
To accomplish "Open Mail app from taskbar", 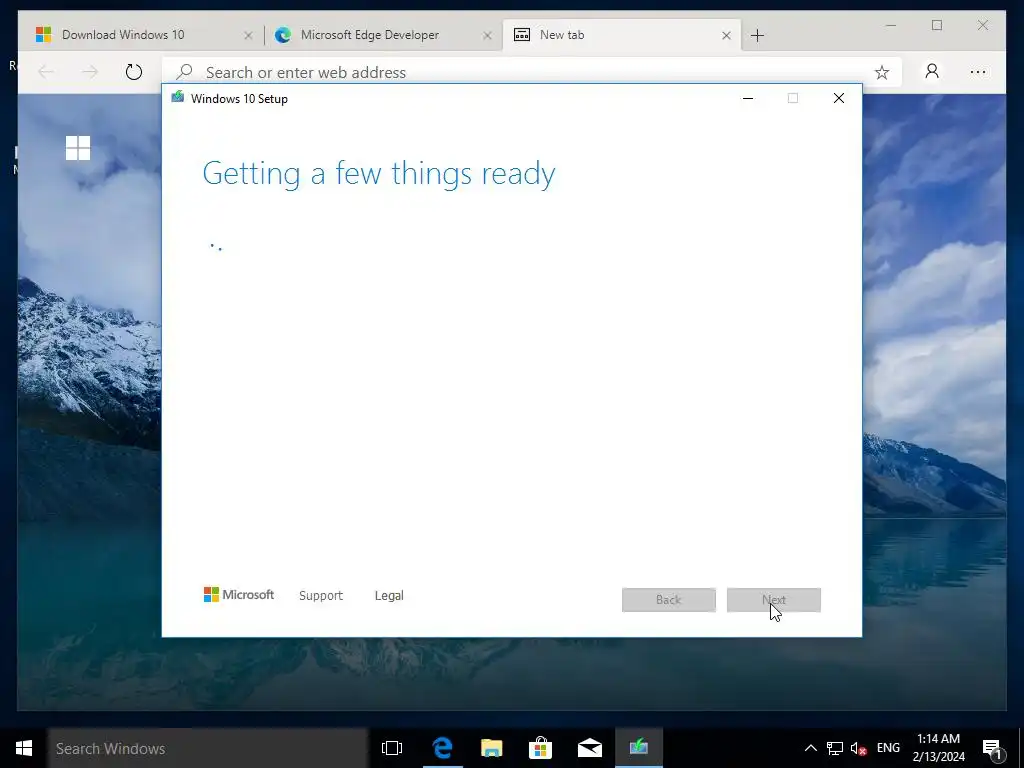I will point(590,748).
